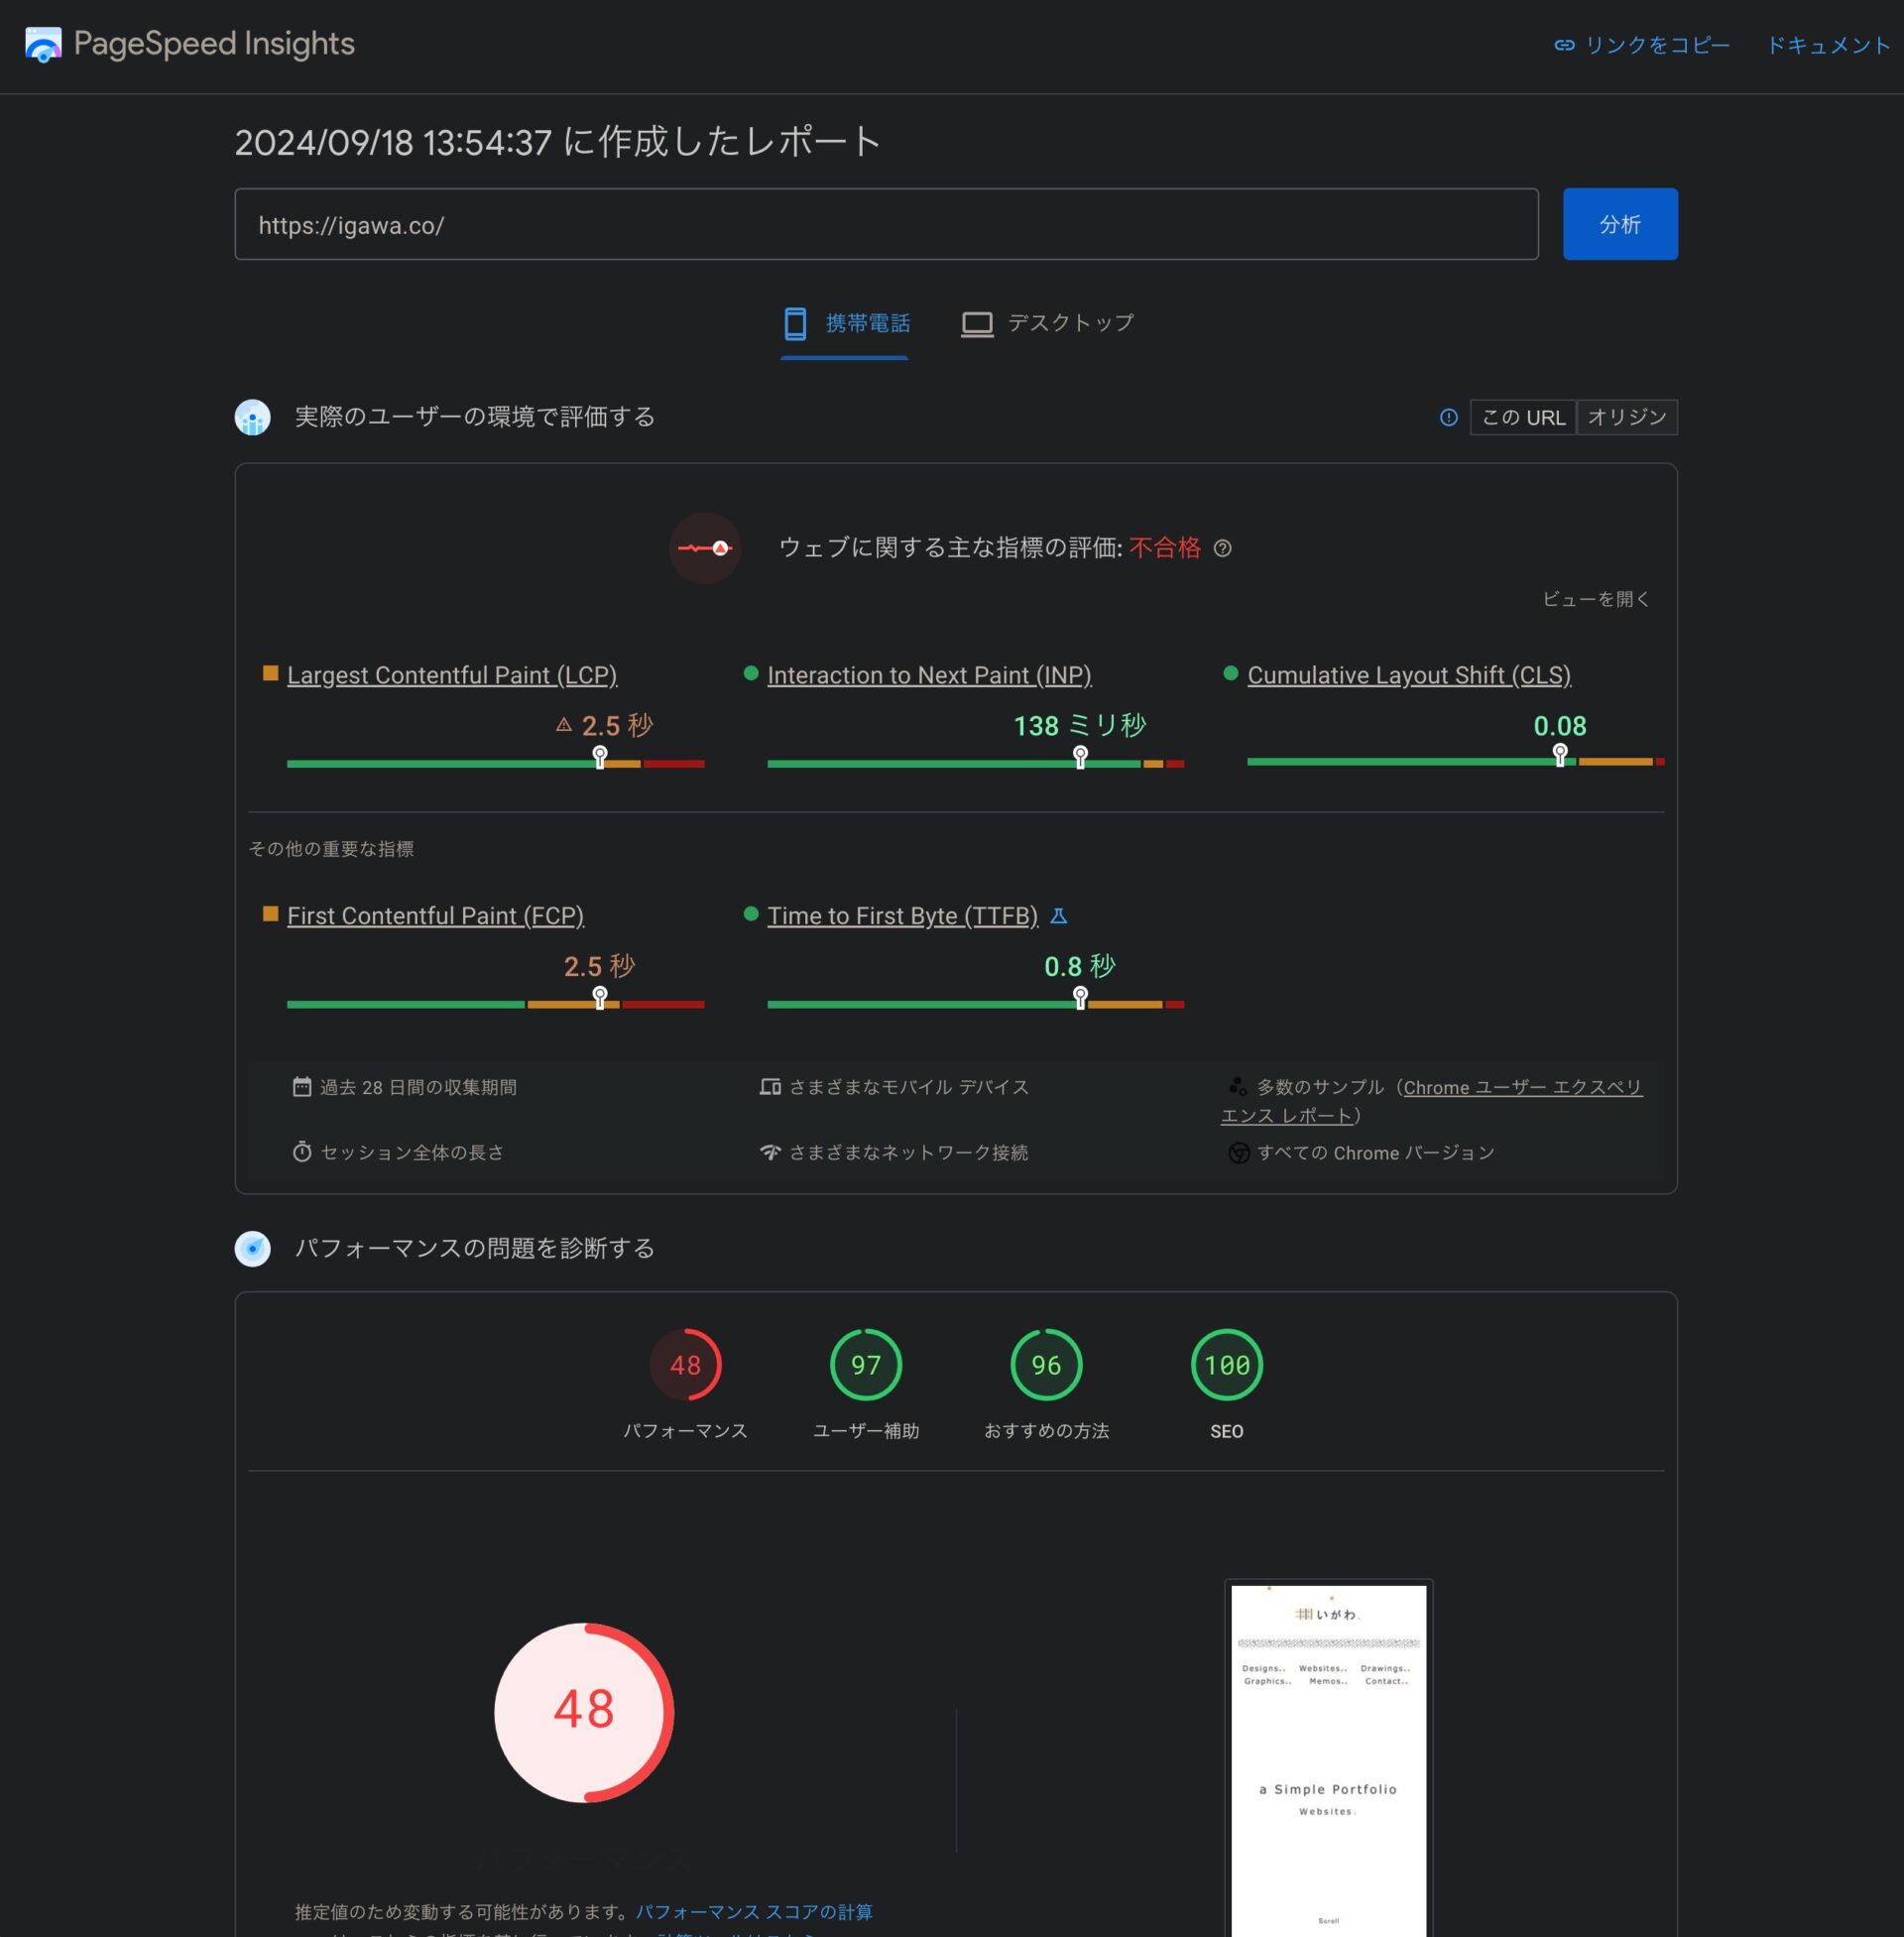
Task: Click the パフォーマンスの問題を診断する heading
Action: tap(475, 1248)
